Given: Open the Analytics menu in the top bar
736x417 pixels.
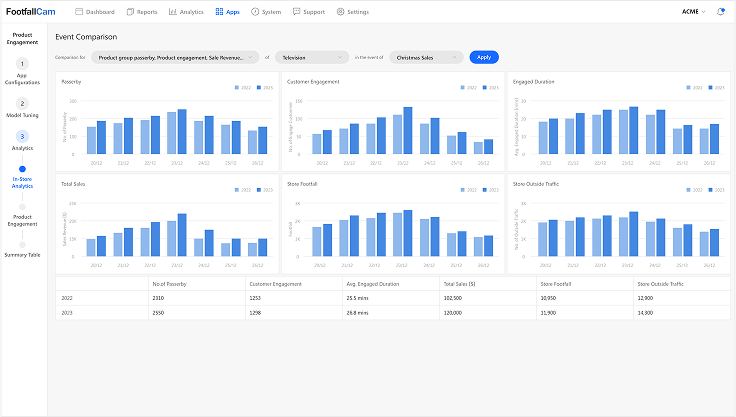Looking at the screenshot, I should (186, 12).
